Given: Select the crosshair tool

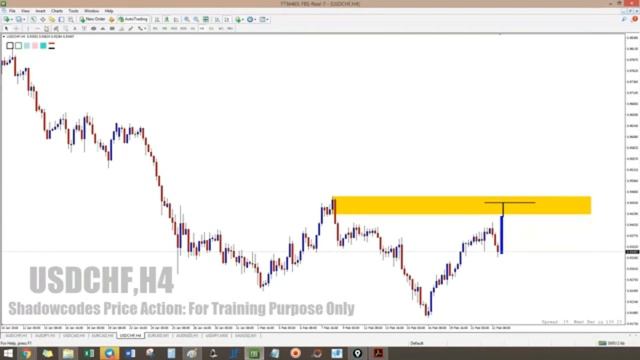Looking at the screenshot, I should [x=16, y=29].
